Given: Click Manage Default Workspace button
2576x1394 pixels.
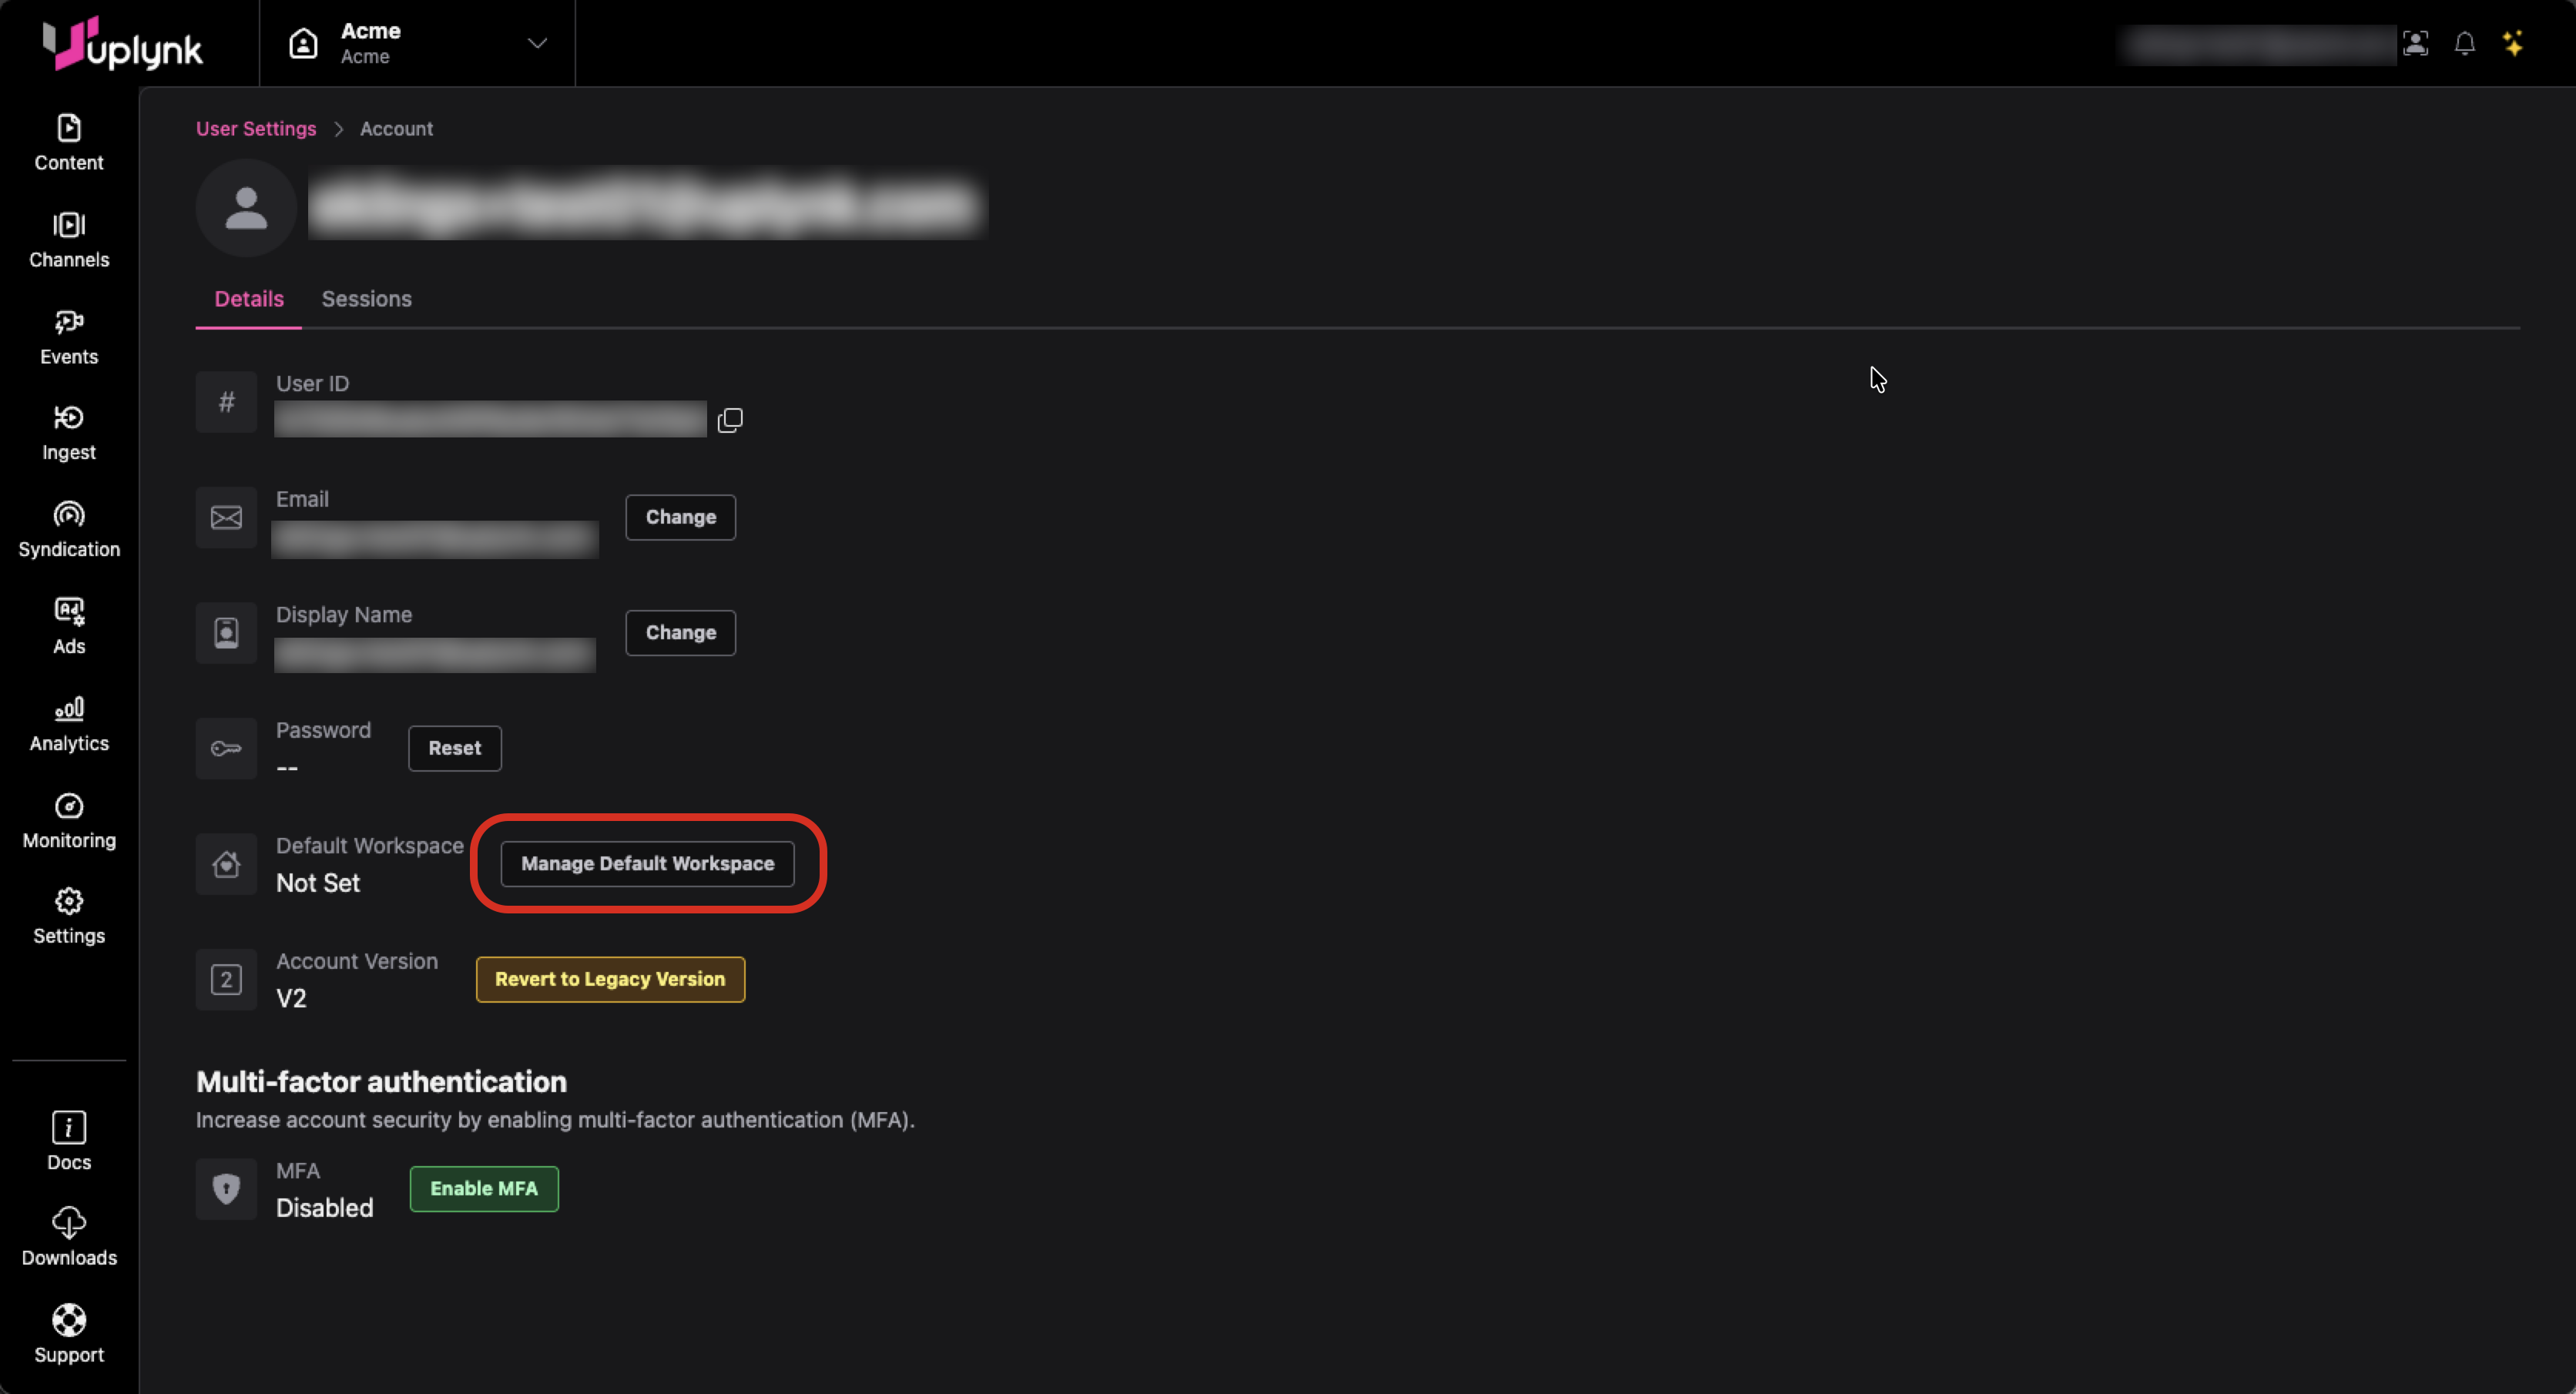Looking at the screenshot, I should point(647,863).
